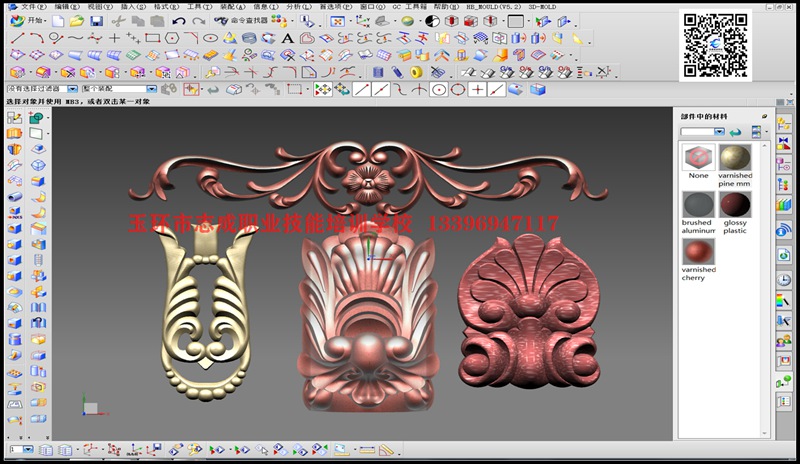Screen dimensions: 800x464
Task: Click the Undo arrow icon
Action: [179, 21]
